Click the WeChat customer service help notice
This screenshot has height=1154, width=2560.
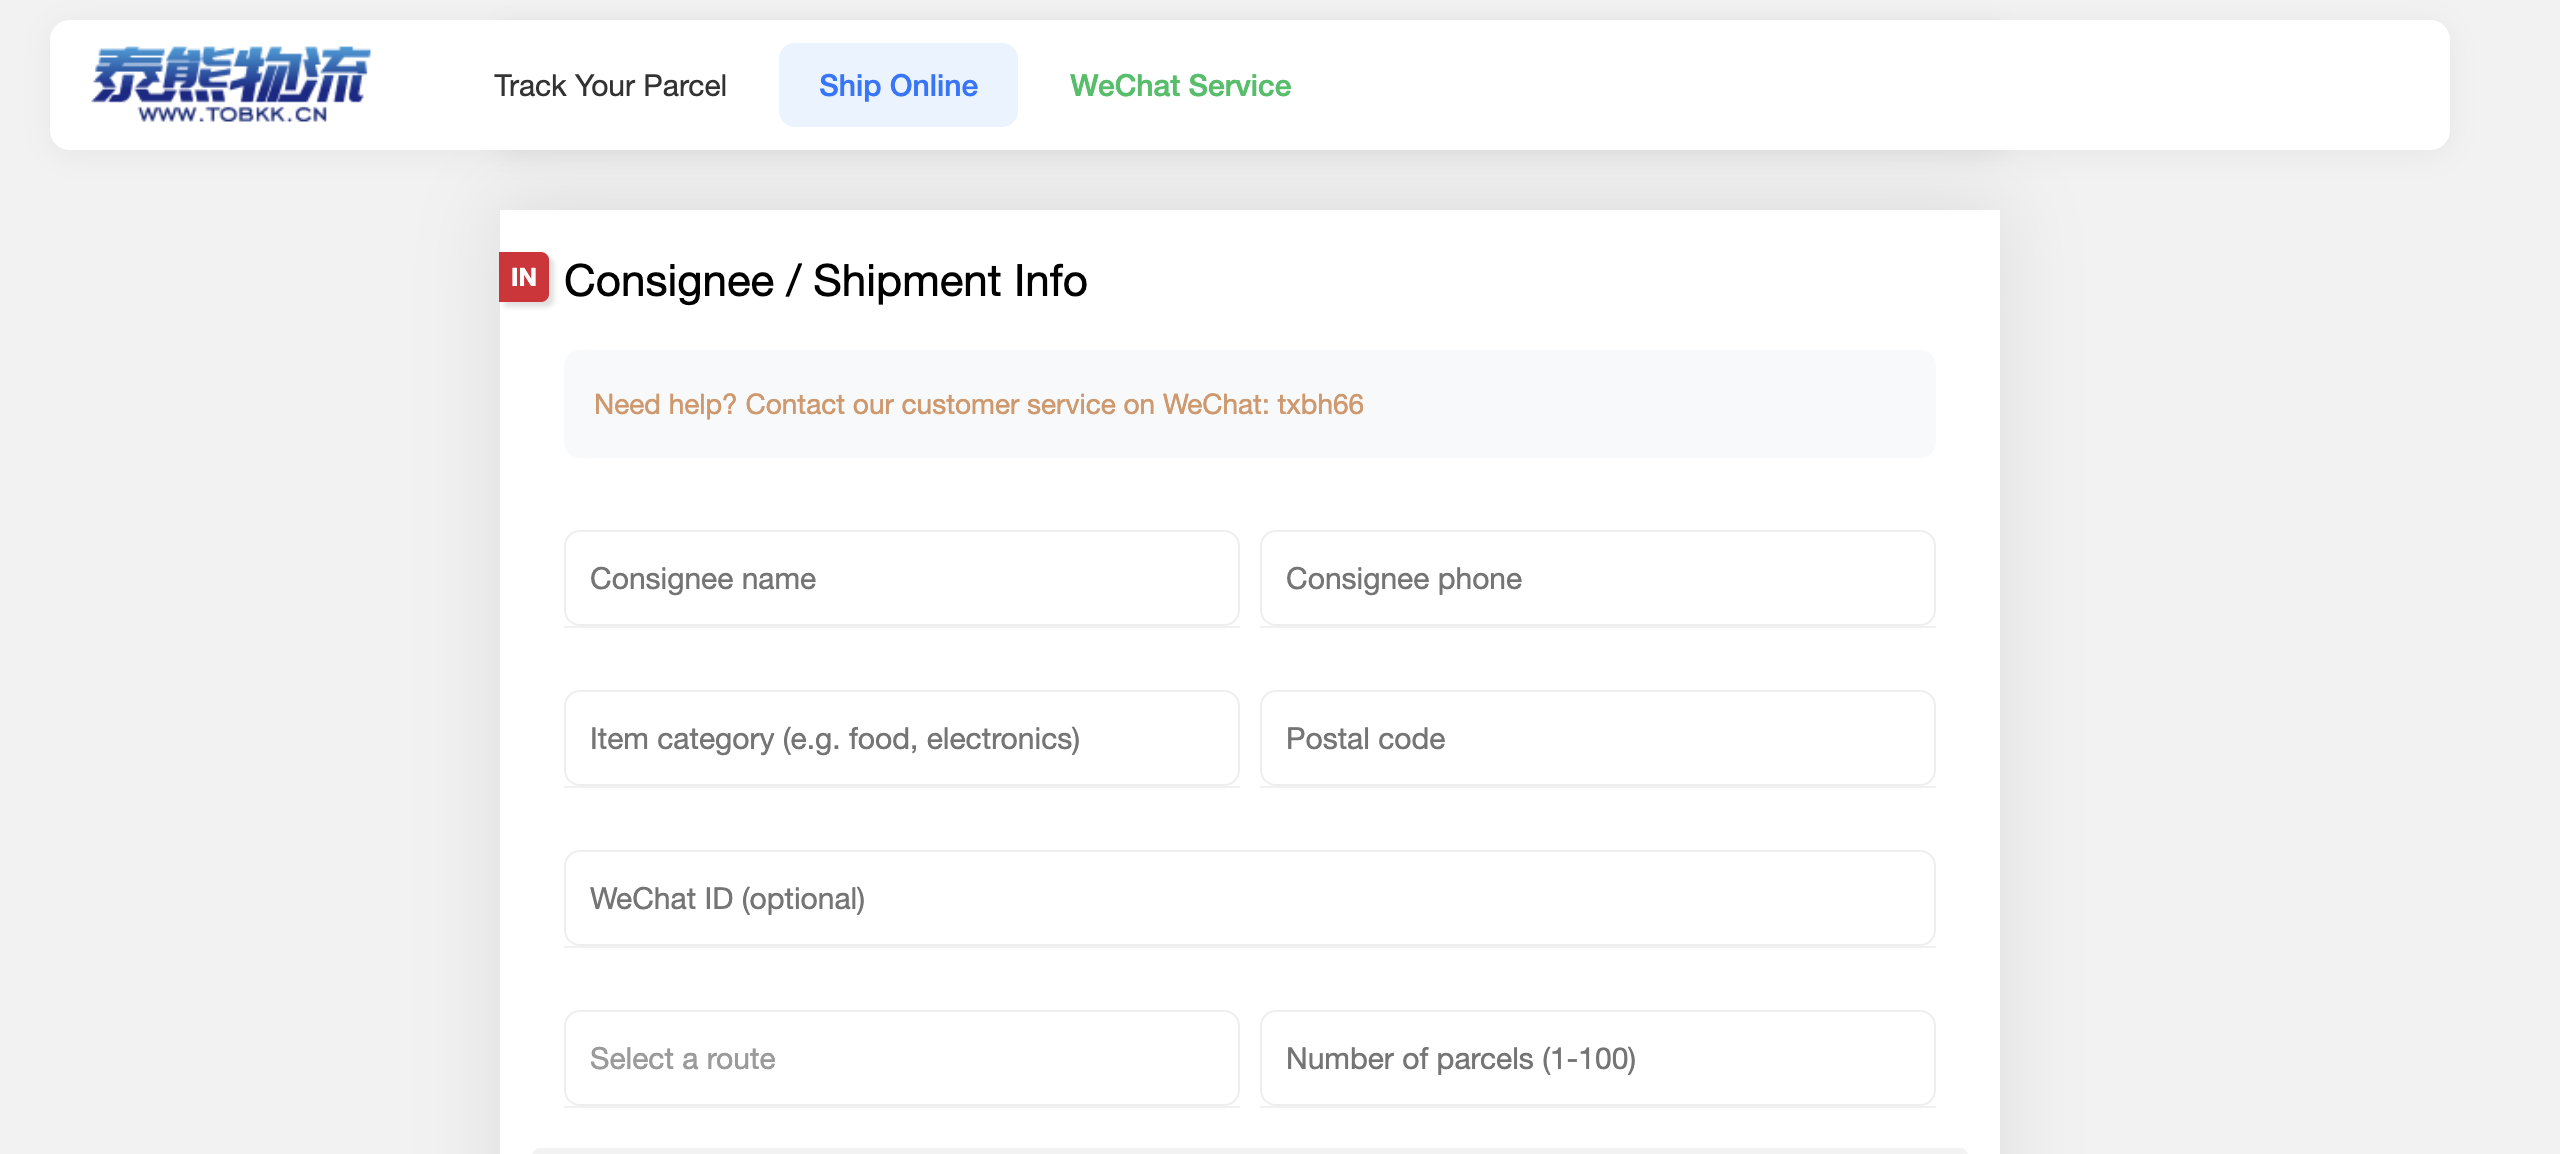[x=1250, y=404]
